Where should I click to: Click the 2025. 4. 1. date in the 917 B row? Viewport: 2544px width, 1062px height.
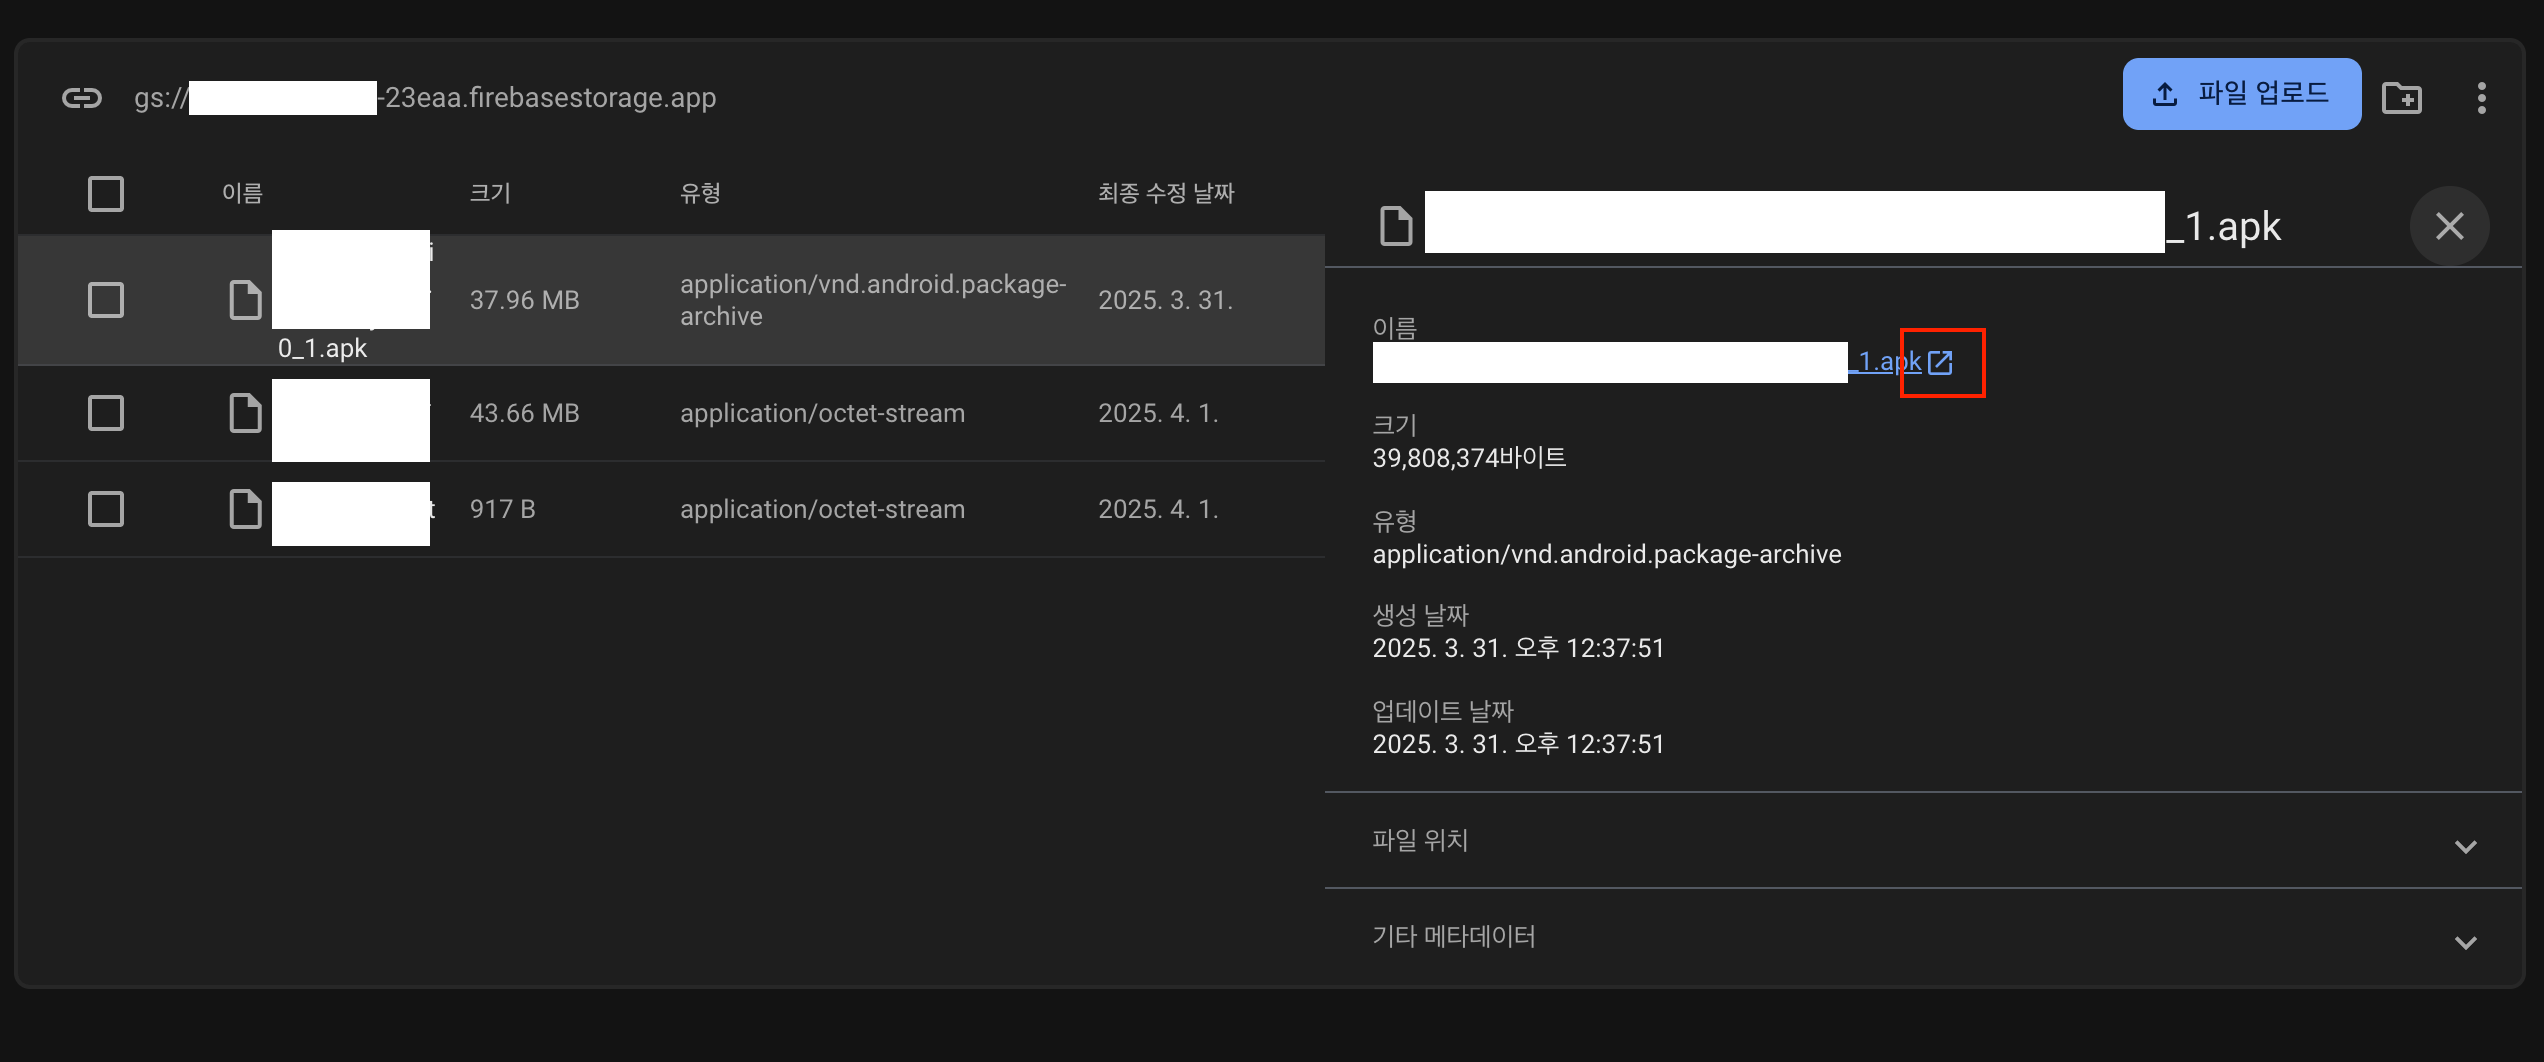(1158, 509)
